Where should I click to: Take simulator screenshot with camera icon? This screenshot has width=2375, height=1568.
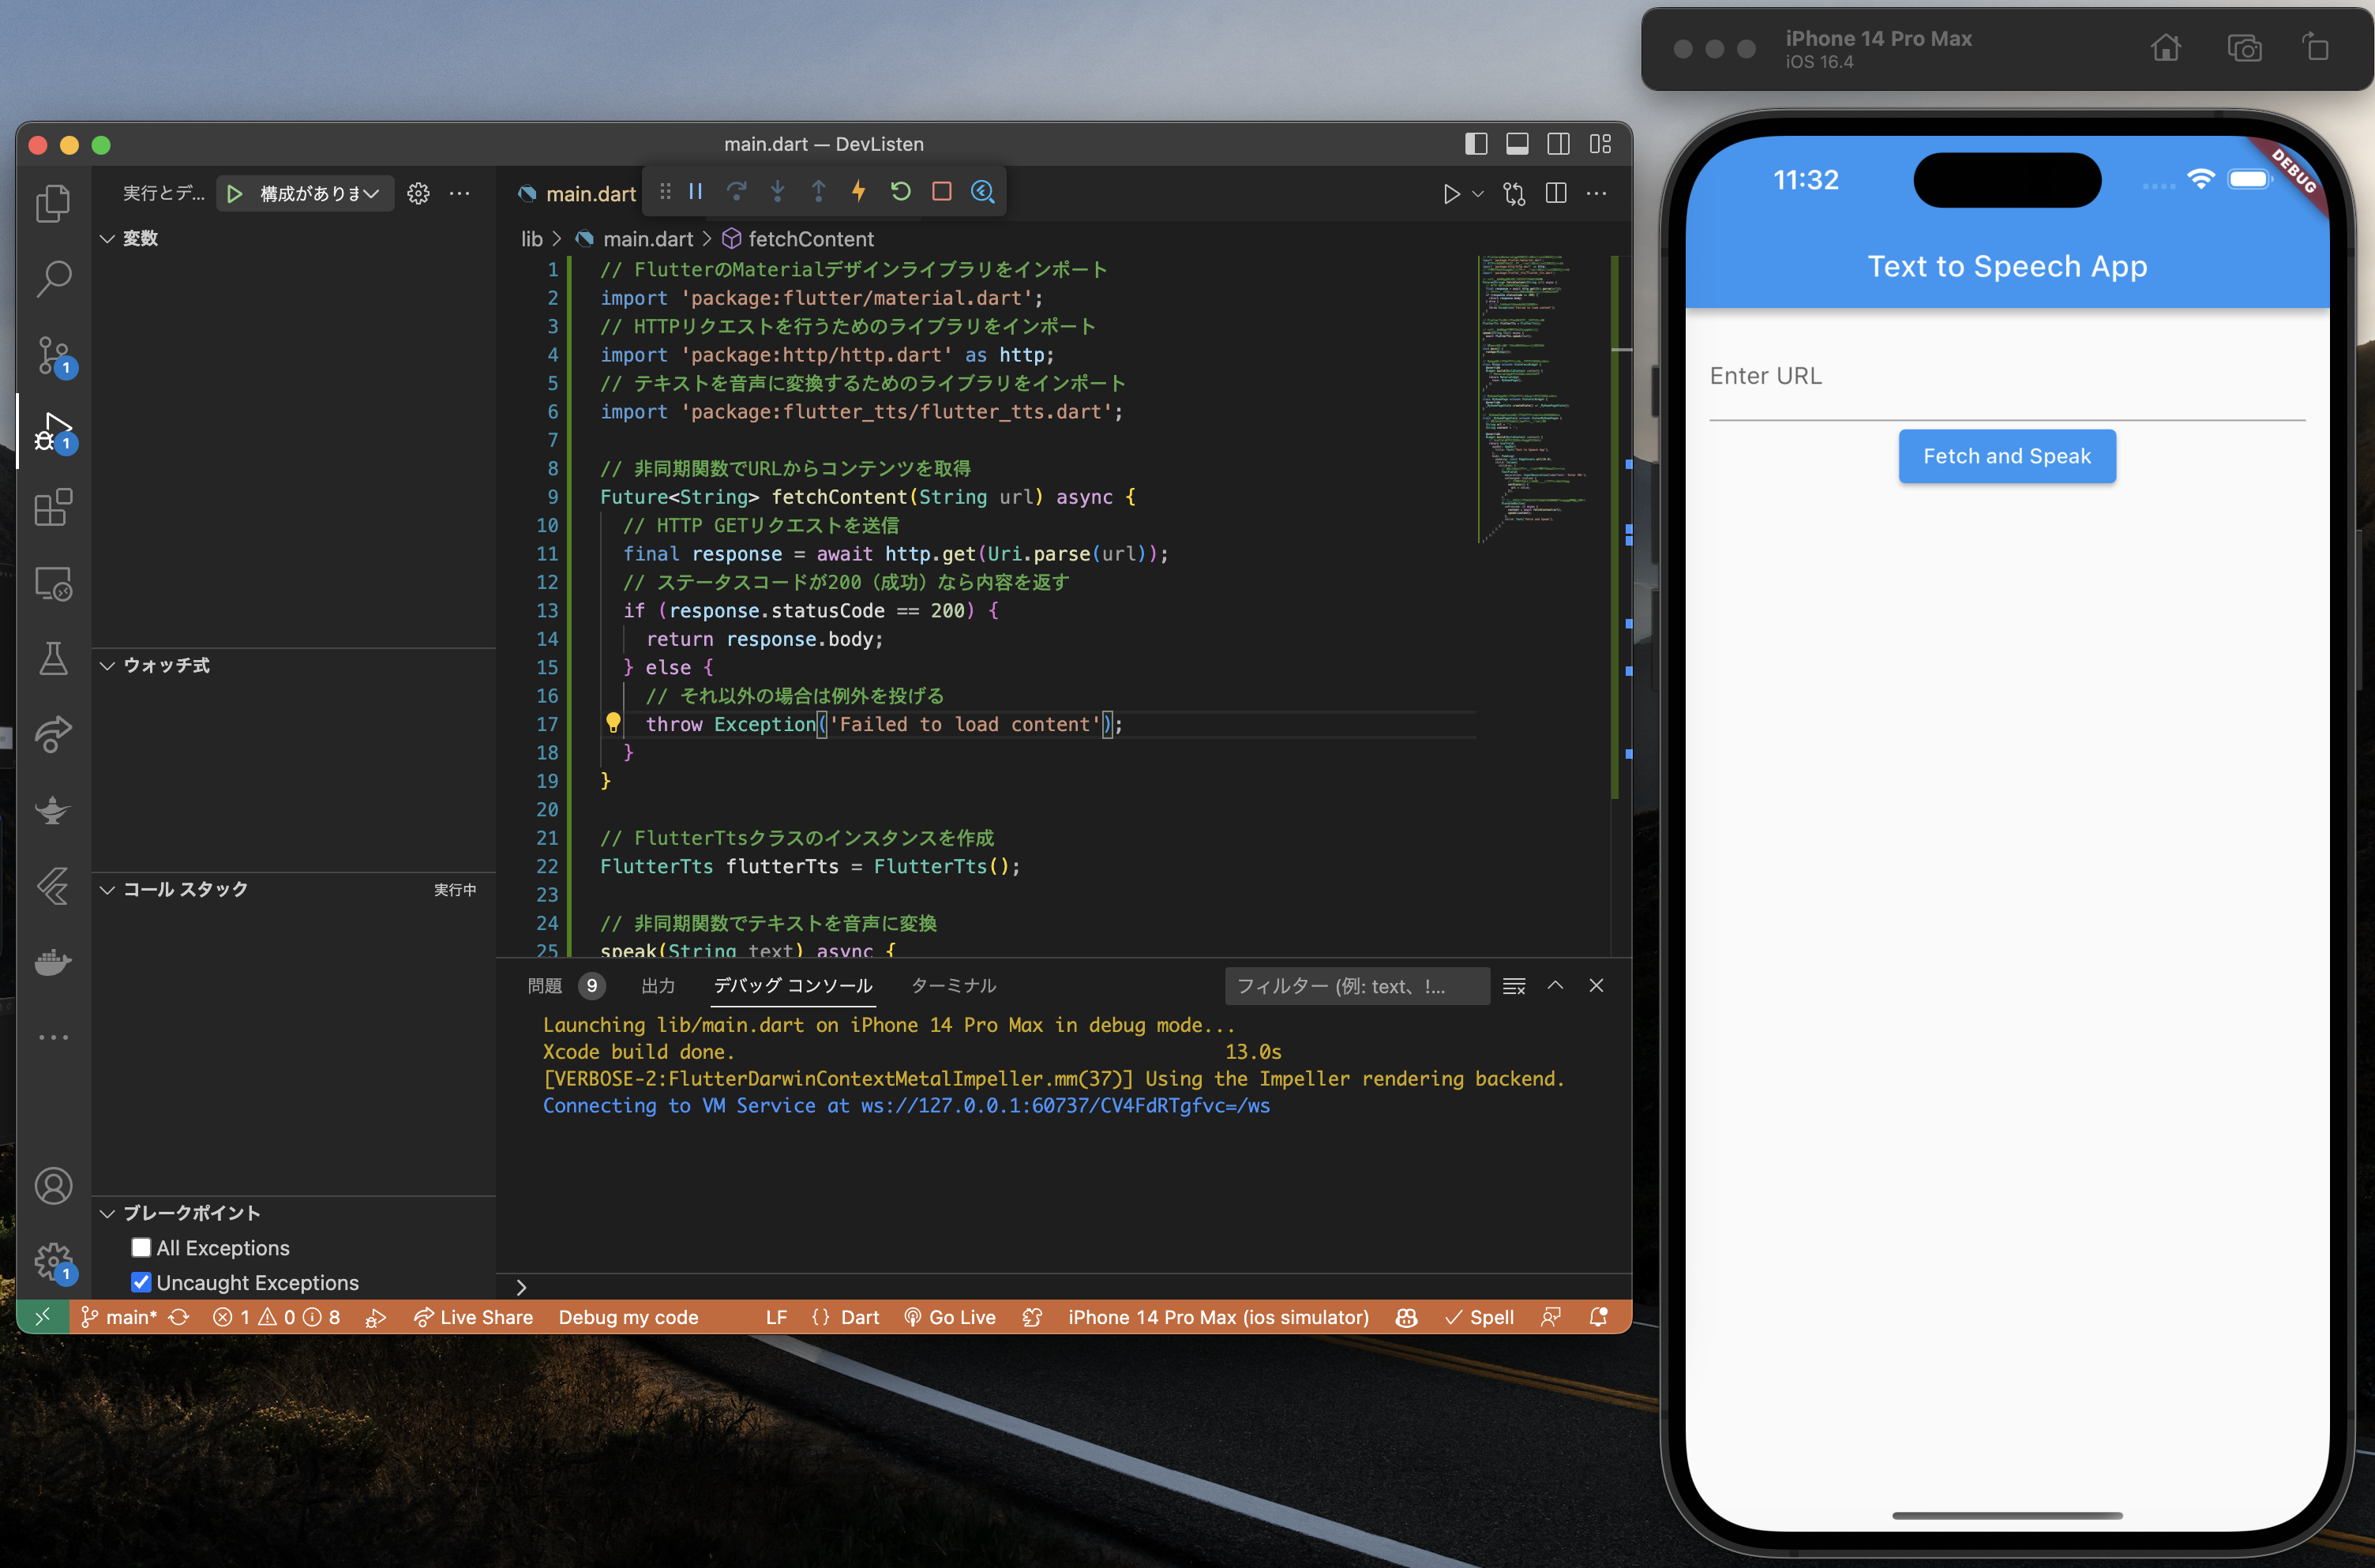tap(2243, 48)
